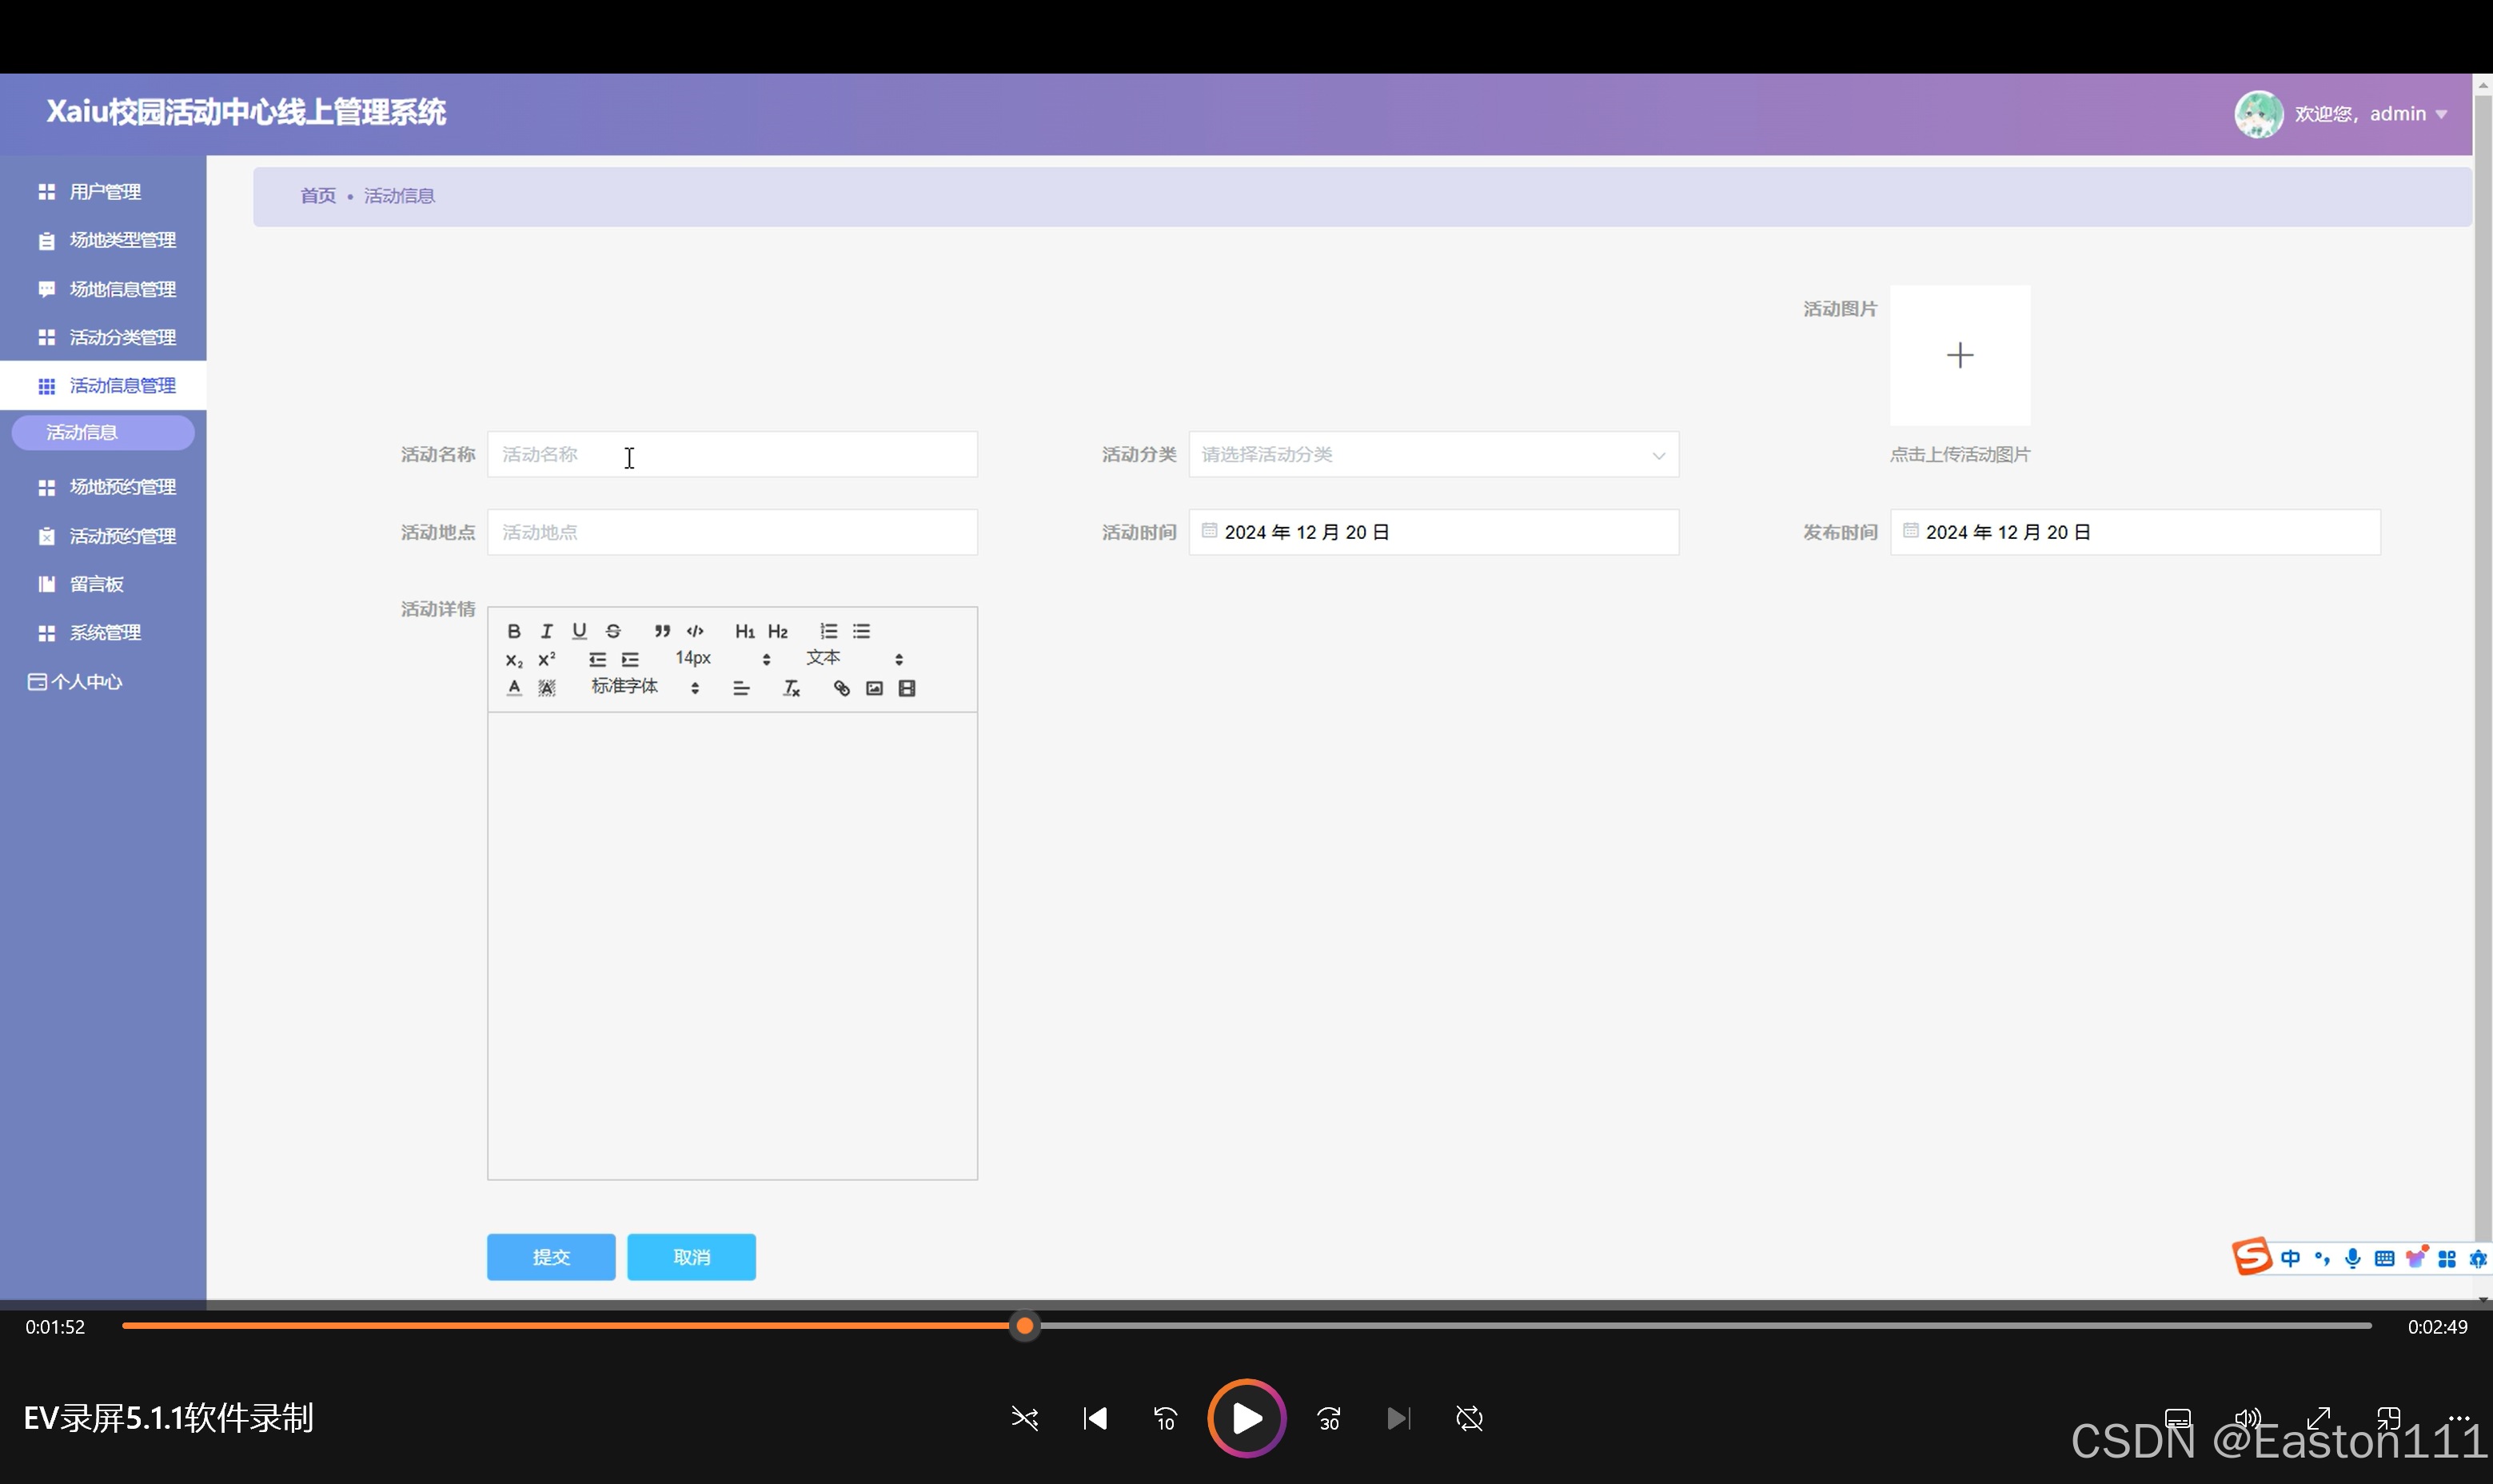The width and height of the screenshot is (2493, 1484).
Task: Open the volume control in player
Action: click(x=2247, y=1419)
